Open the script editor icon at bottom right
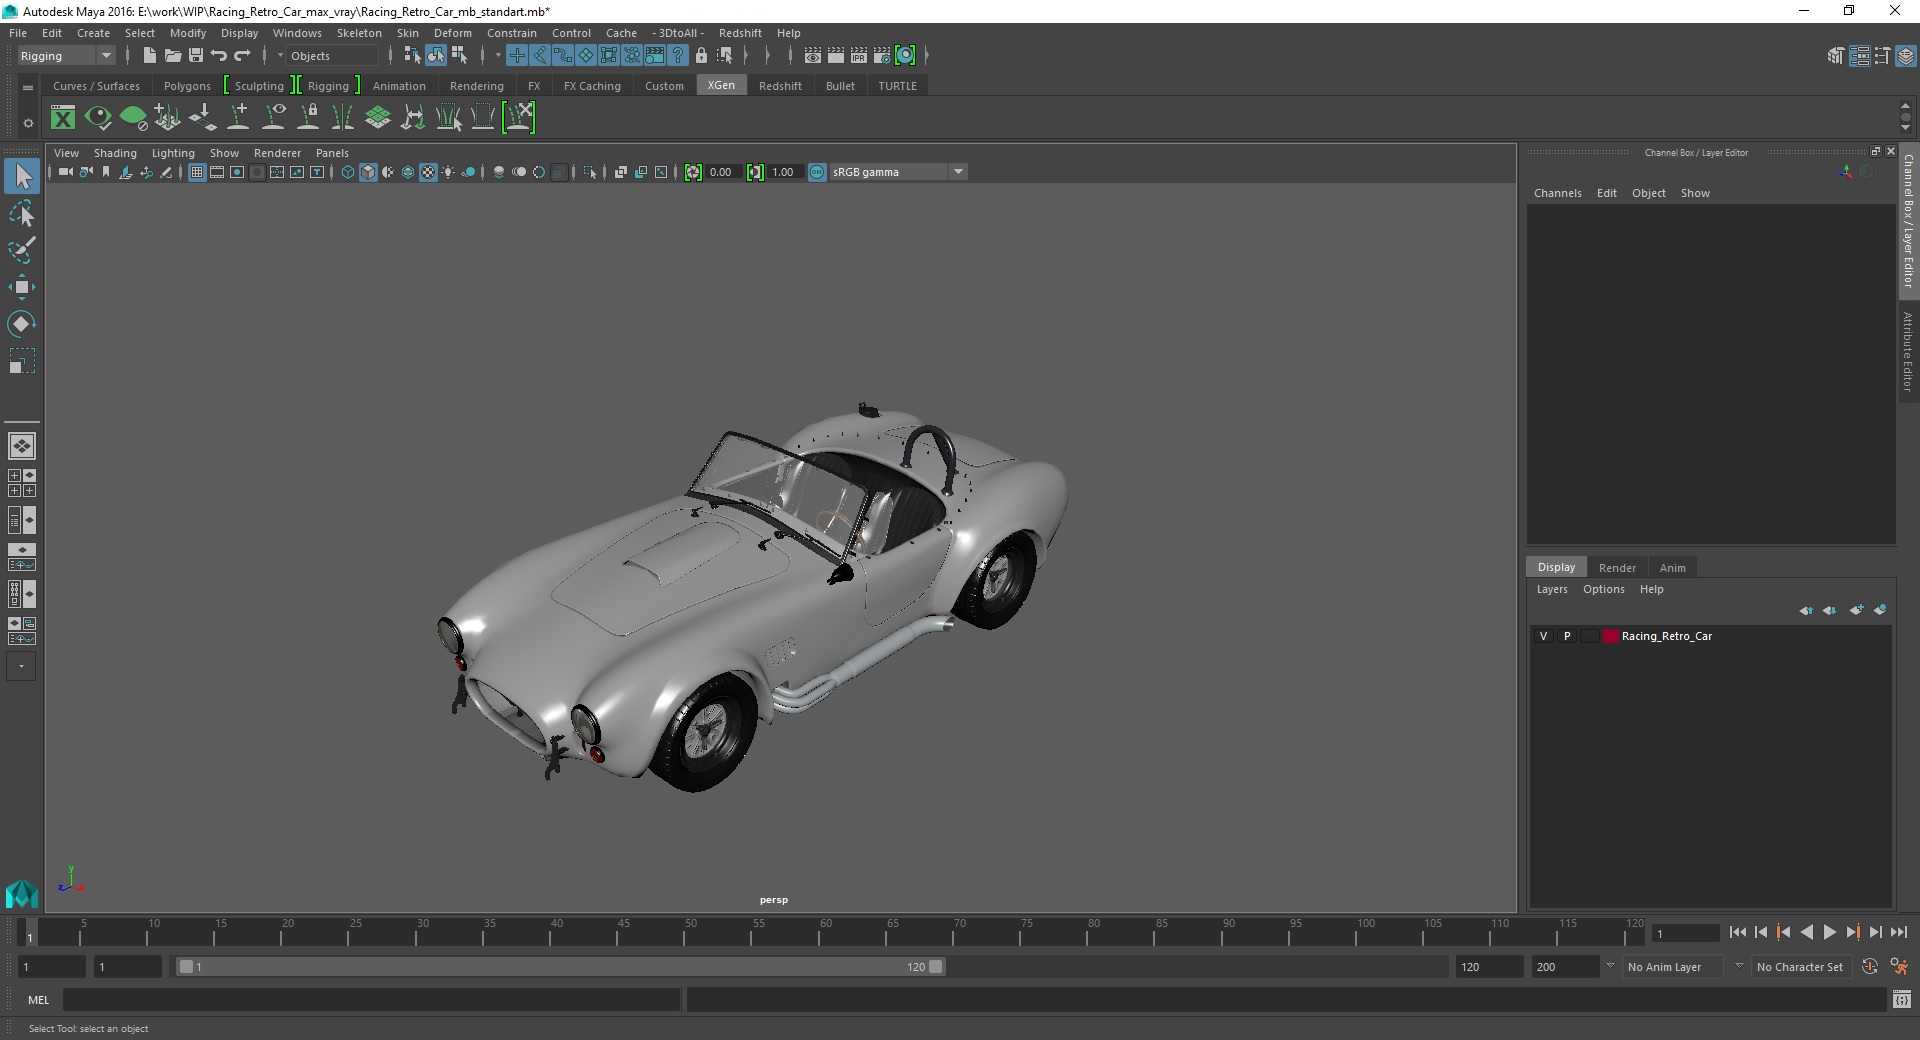The width and height of the screenshot is (1920, 1040). click(x=1902, y=999)
